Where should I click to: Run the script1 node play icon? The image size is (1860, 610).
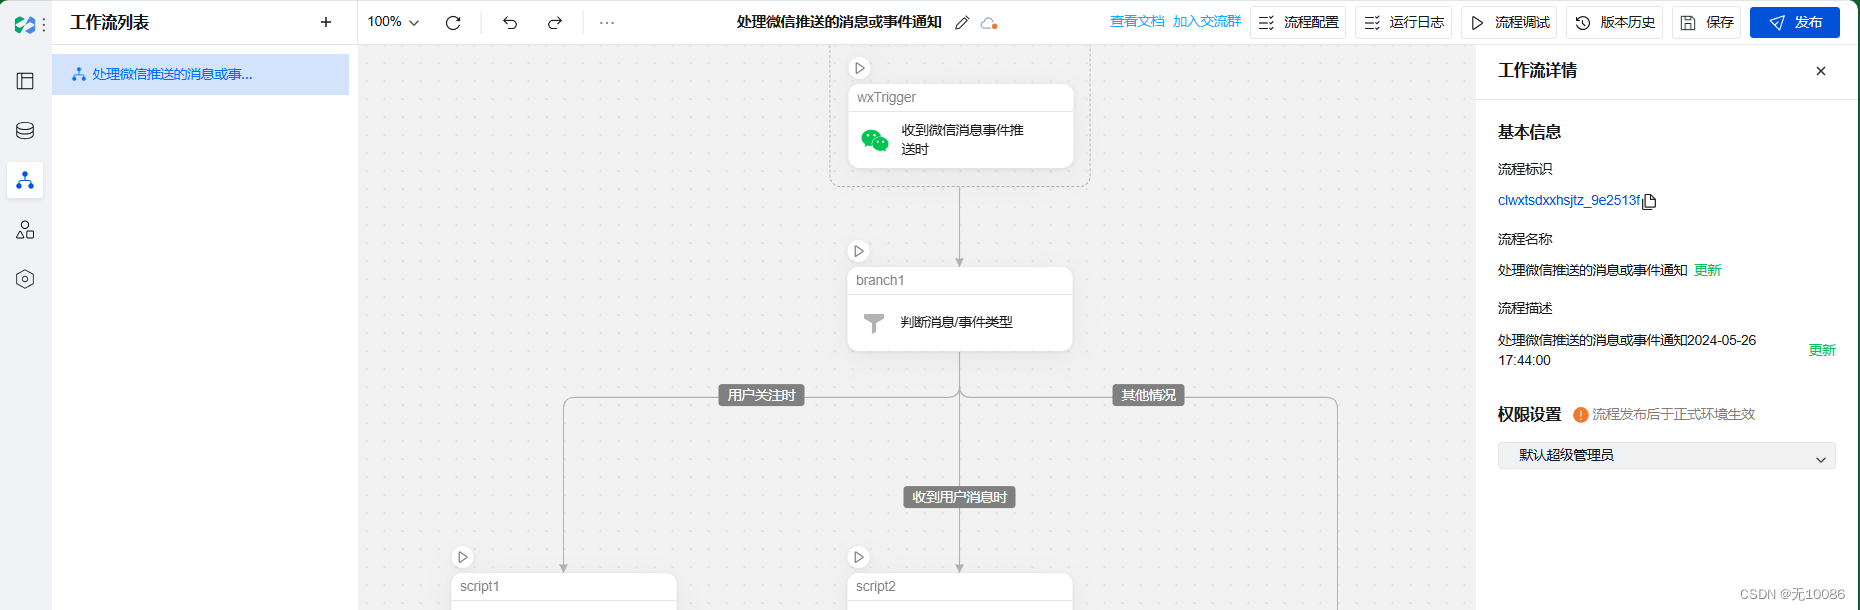click(x=462, y=557)
